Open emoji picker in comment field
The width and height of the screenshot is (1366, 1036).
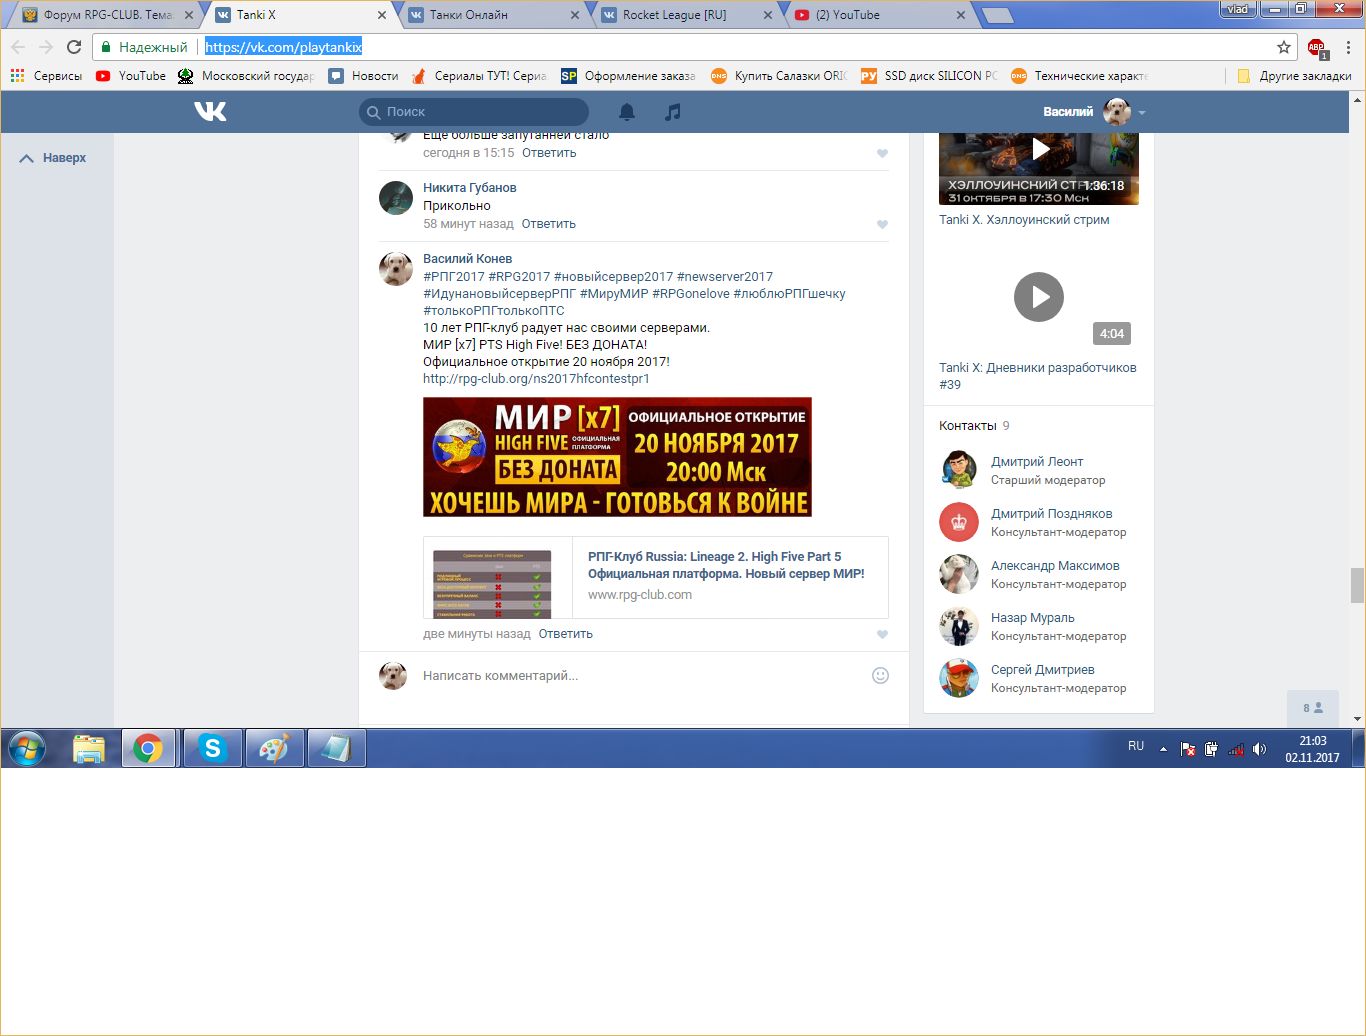pyautogui.click(x=880, y=675)
